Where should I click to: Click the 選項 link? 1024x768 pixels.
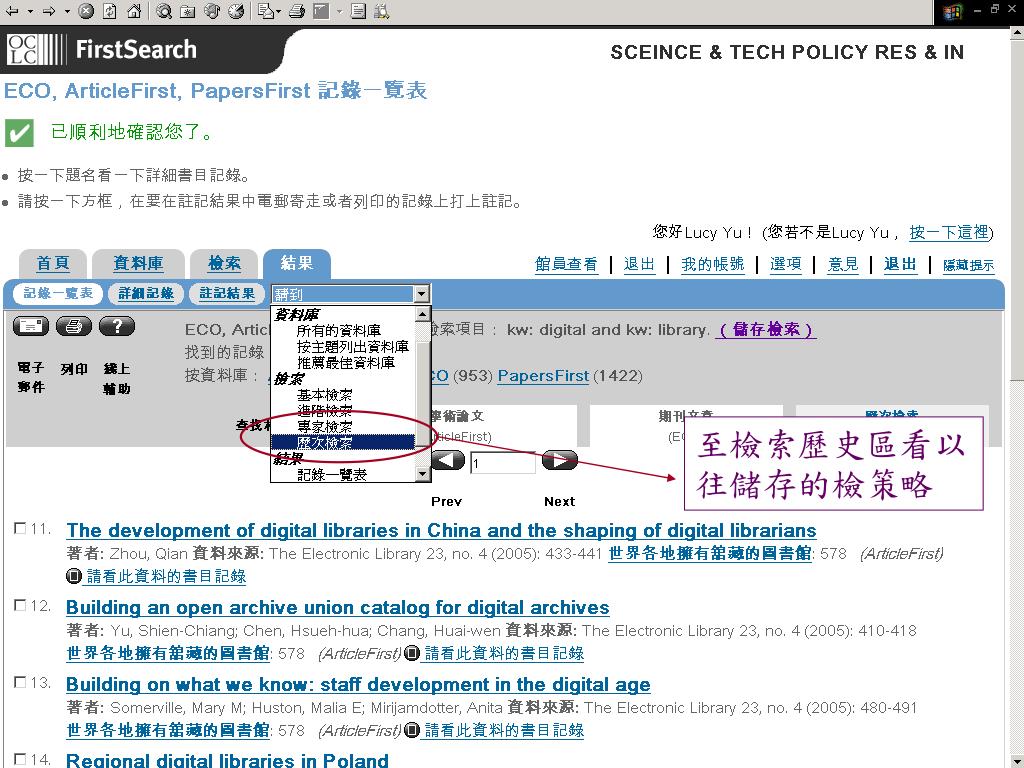click(786, 264)
